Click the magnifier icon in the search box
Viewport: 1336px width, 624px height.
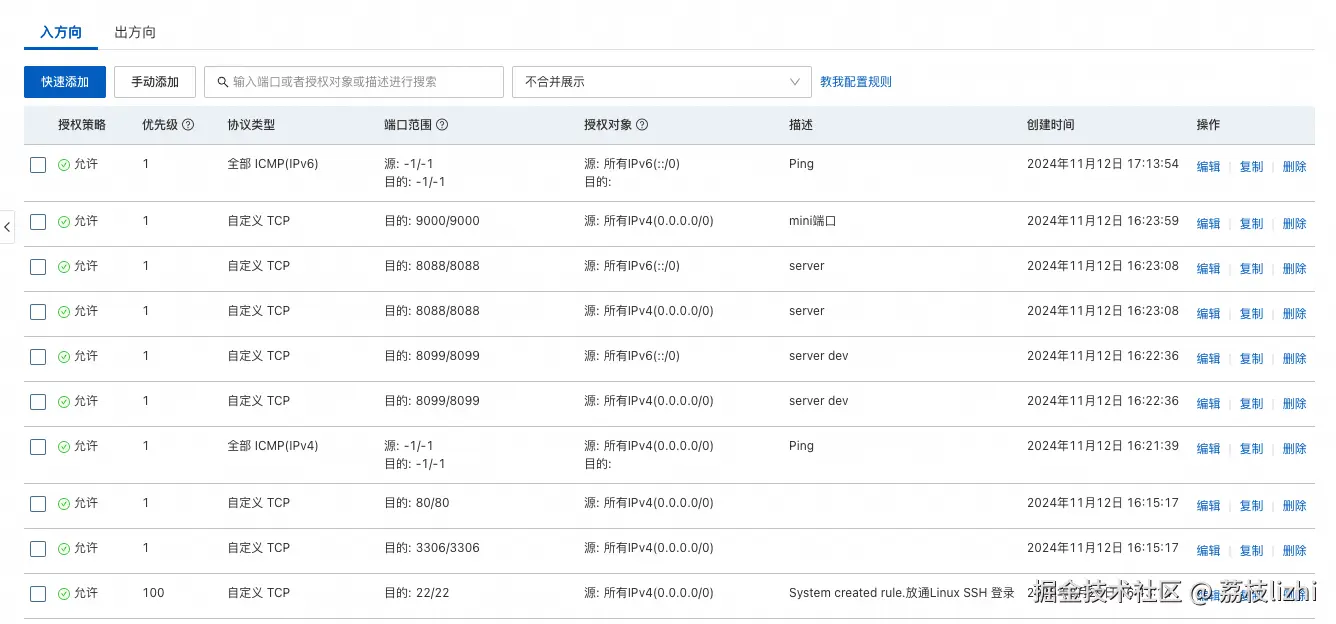tap(223, 82)
